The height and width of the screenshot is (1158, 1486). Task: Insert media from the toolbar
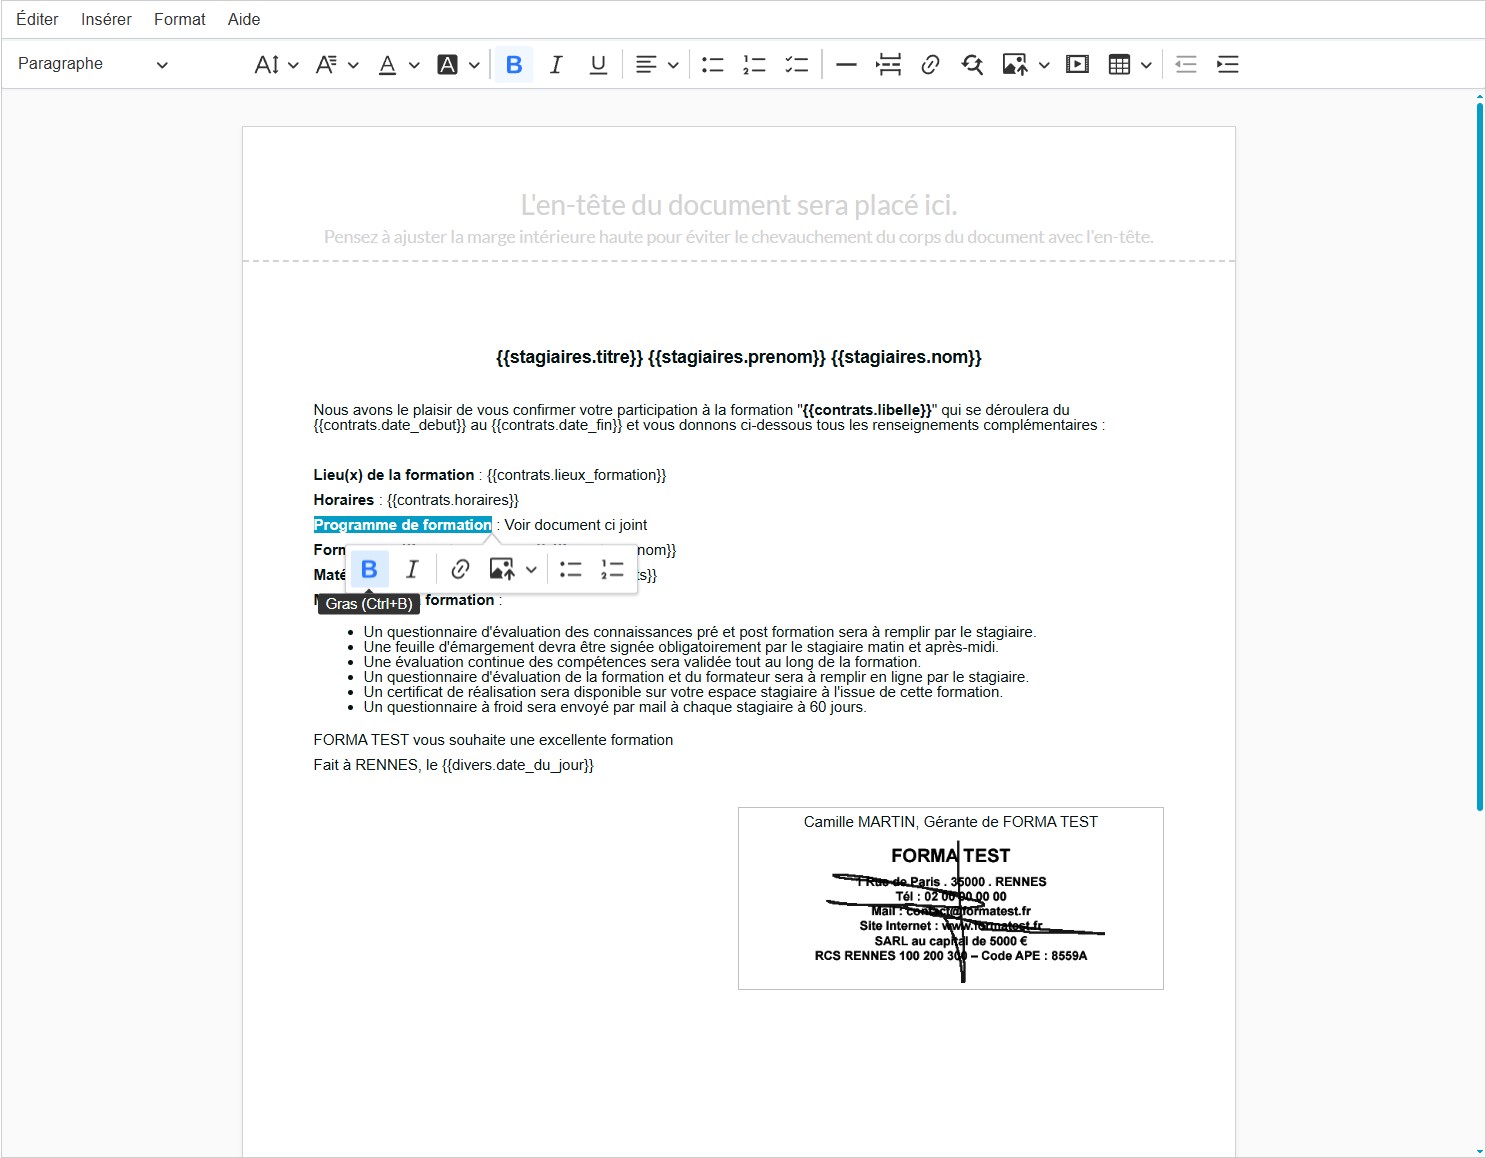tap(1077, 65)
